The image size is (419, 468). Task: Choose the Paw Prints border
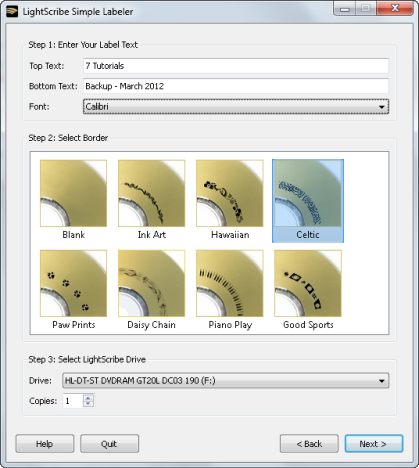(73, 283)
